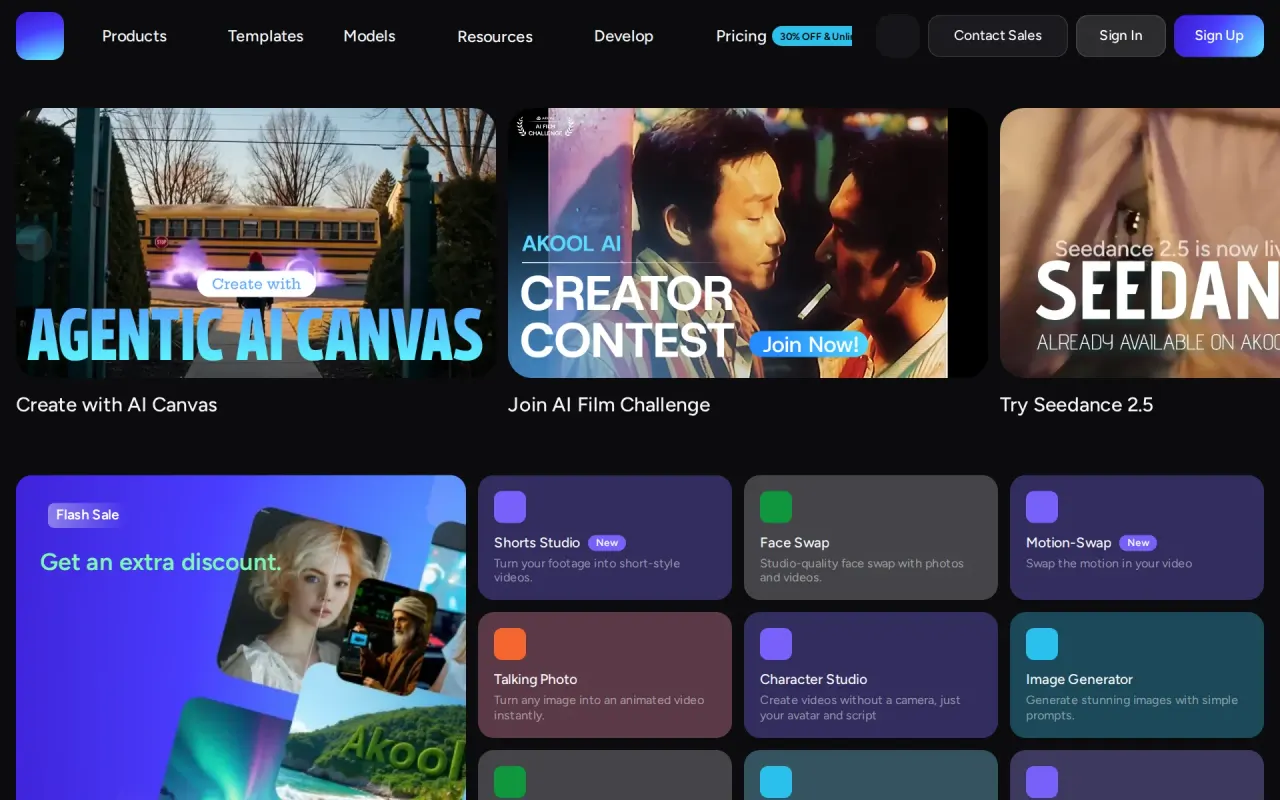1280x800 pixels.
Task: Open the Character Studio icon
Action: [776, 644]
